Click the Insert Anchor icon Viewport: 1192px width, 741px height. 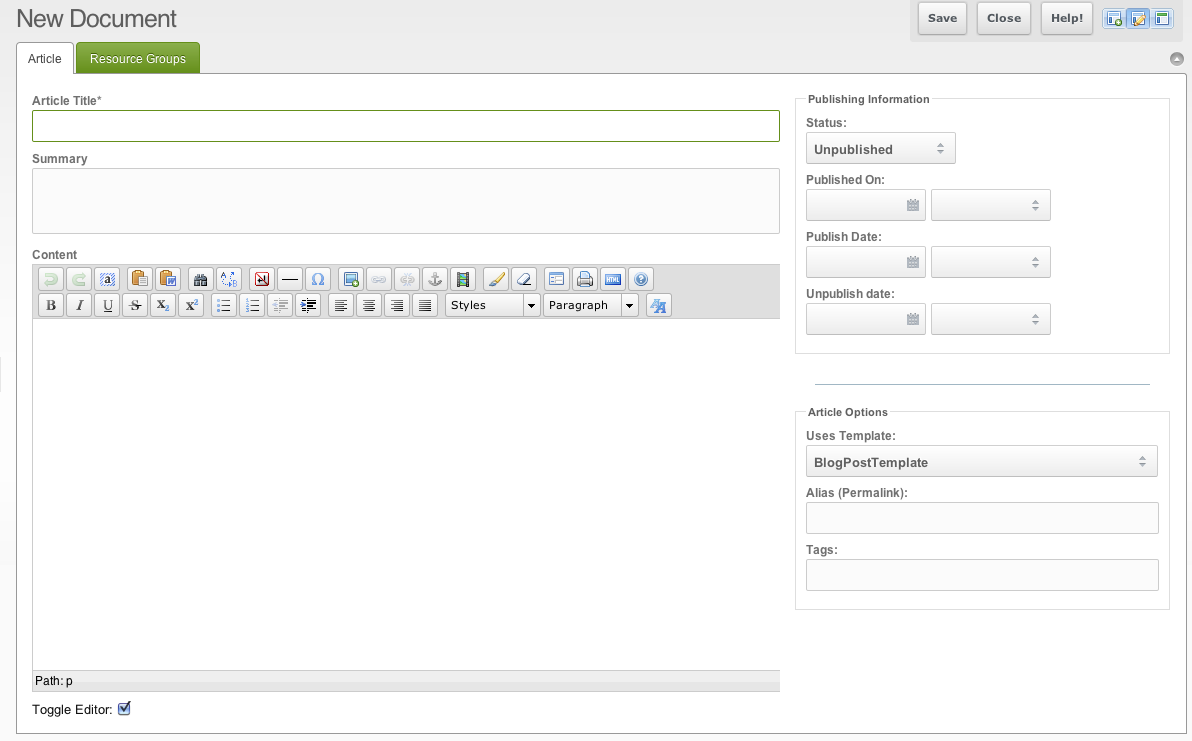434,279
